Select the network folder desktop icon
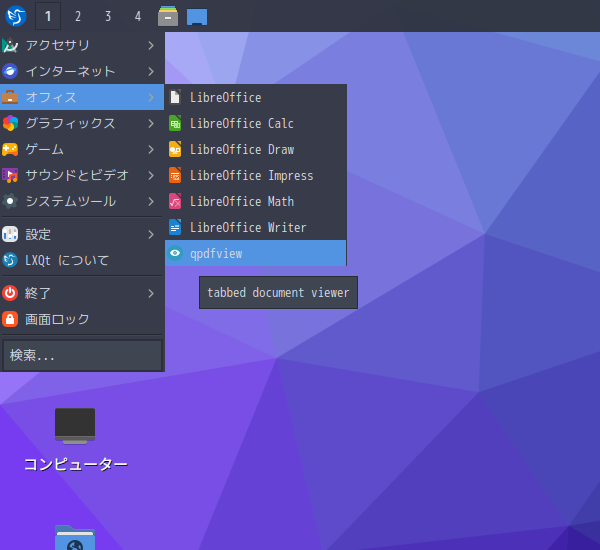The height and width of the screenshot is (550, 600). (75, 538)
